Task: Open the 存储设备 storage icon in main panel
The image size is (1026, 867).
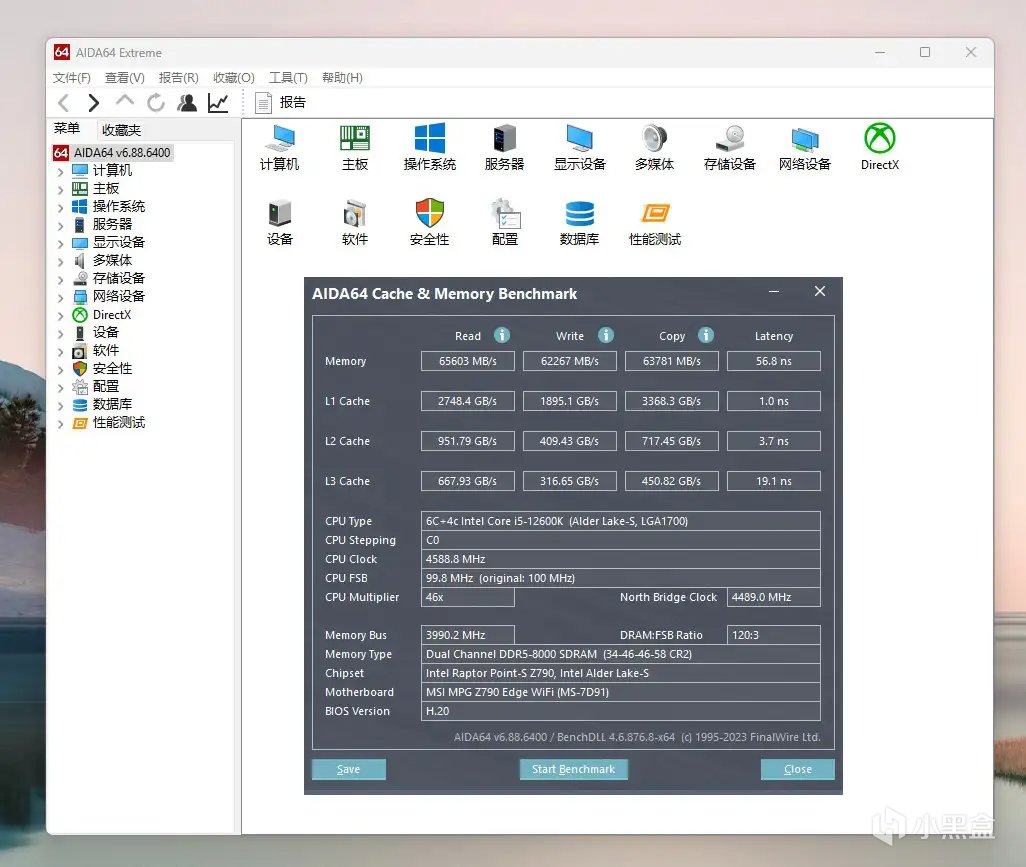Action: pyautogui.click(x=730, y=147)
